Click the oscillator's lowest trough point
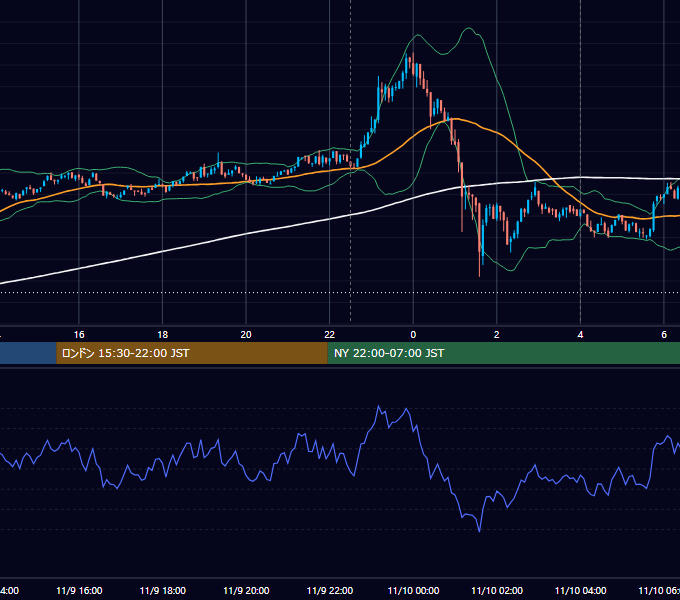The height and width of the screenshot is (600, 680). point(479,531)
